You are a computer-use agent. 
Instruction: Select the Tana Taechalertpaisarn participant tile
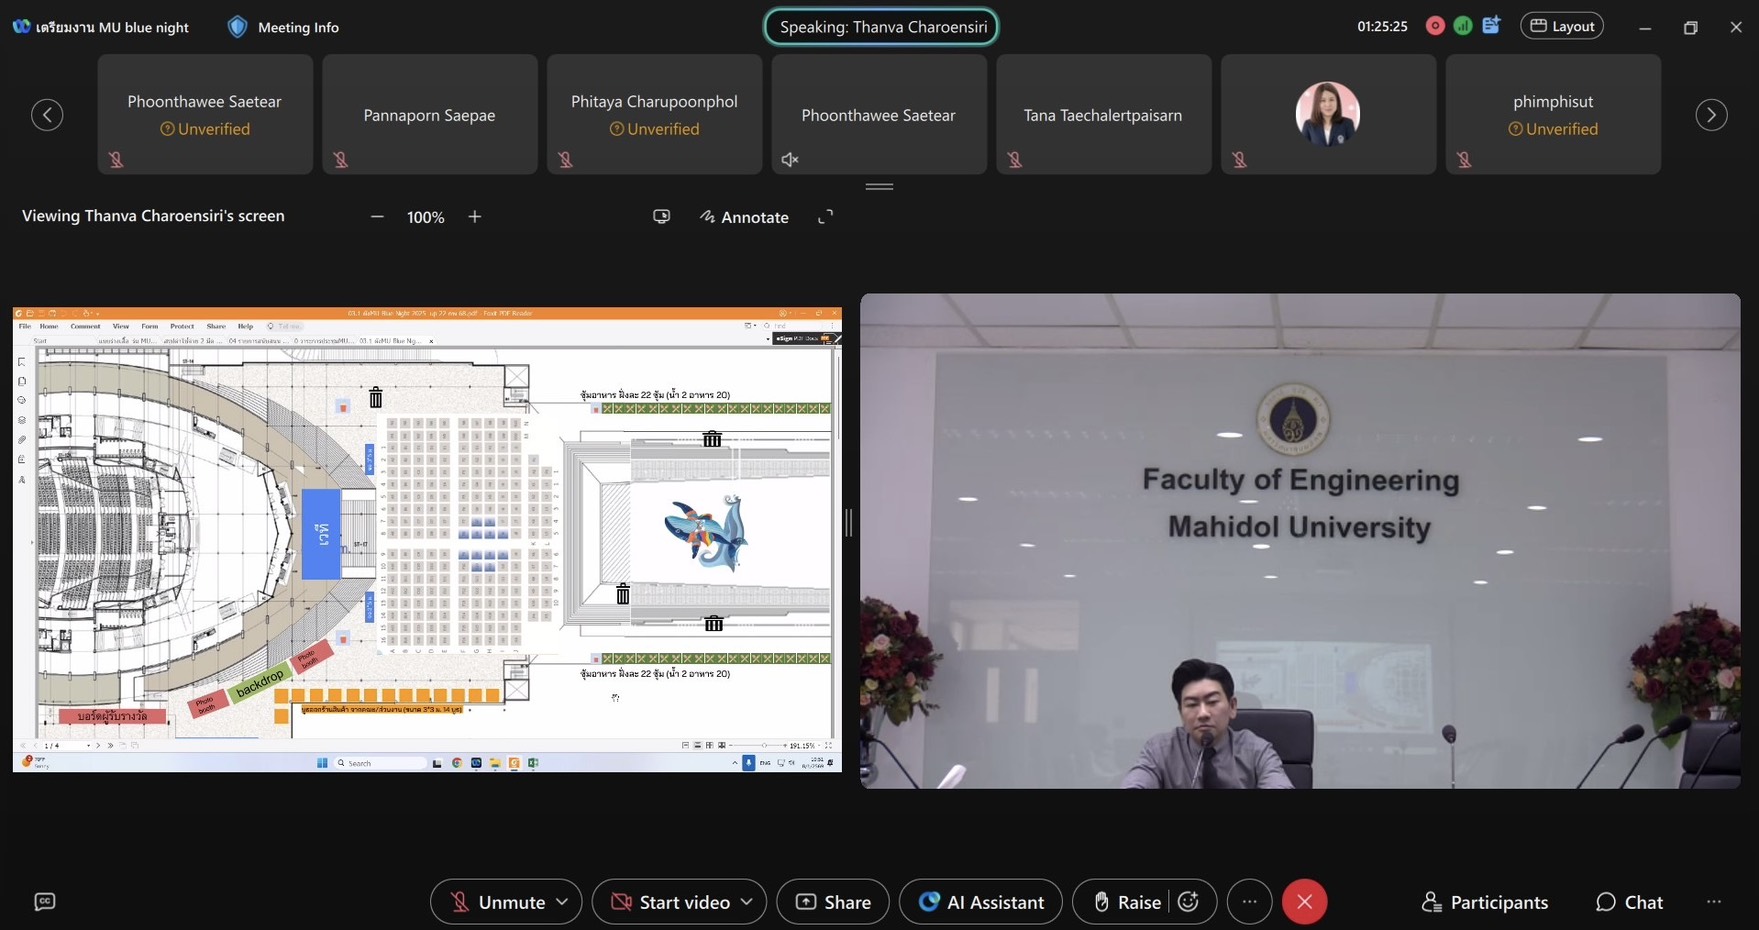[1103, 115]
